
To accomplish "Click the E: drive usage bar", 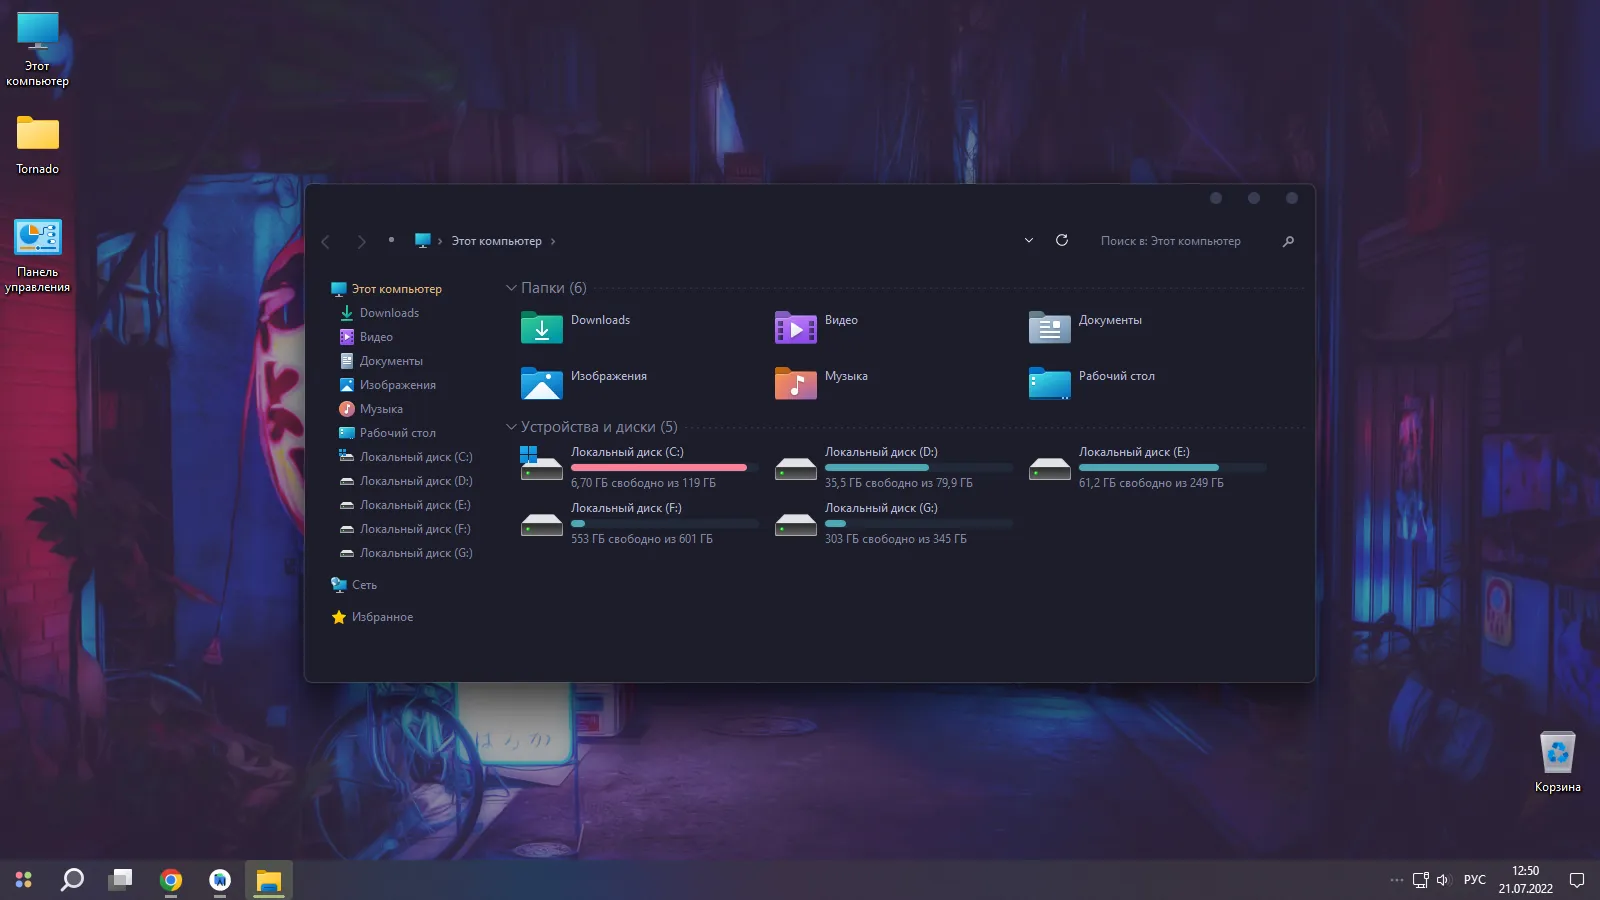I will [1172, 467].
